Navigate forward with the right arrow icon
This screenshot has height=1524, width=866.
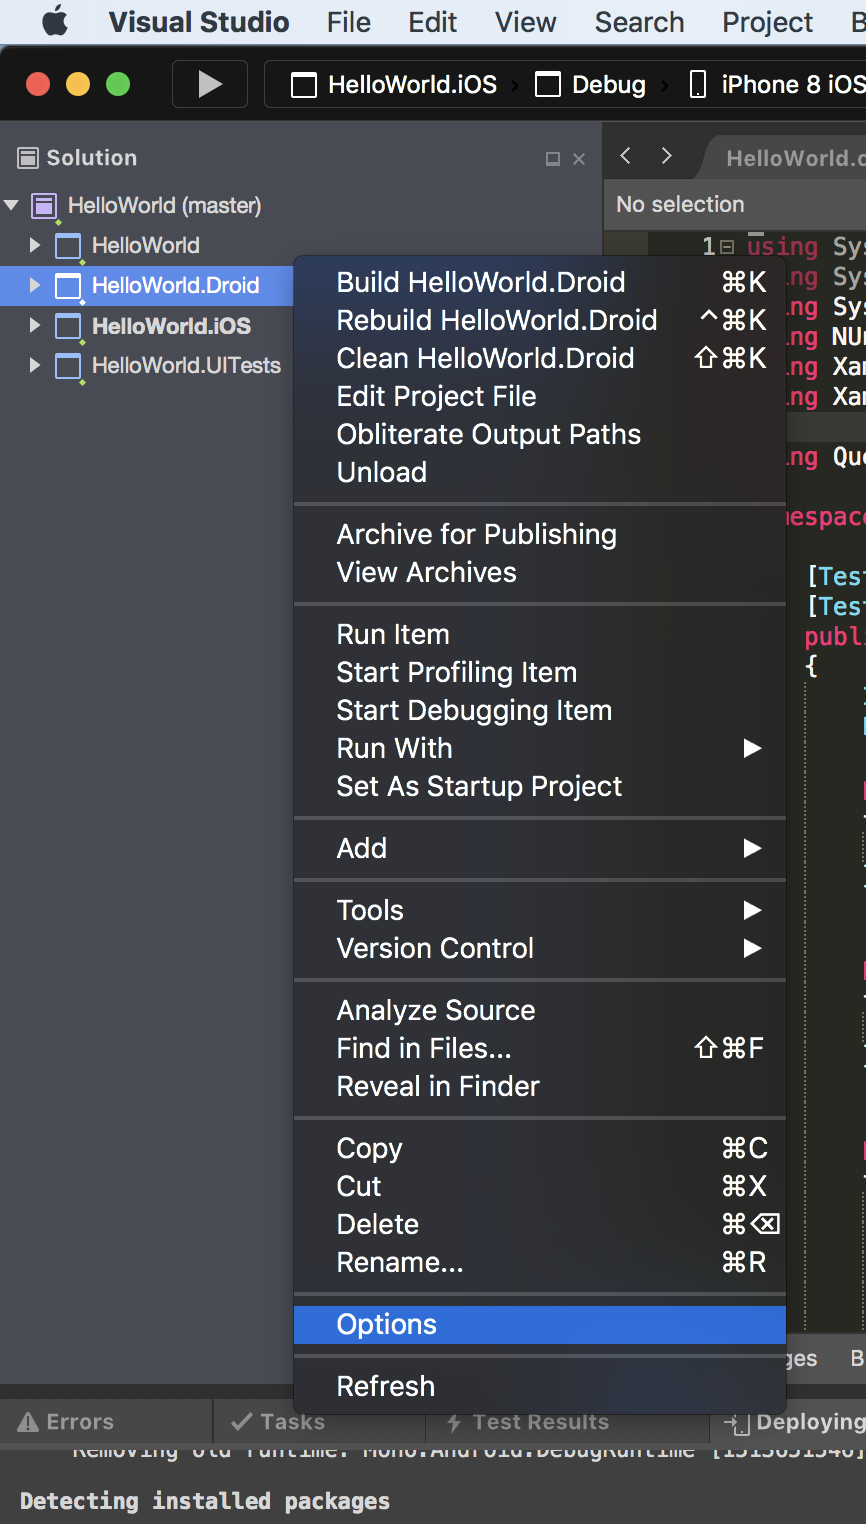(666, 156)
